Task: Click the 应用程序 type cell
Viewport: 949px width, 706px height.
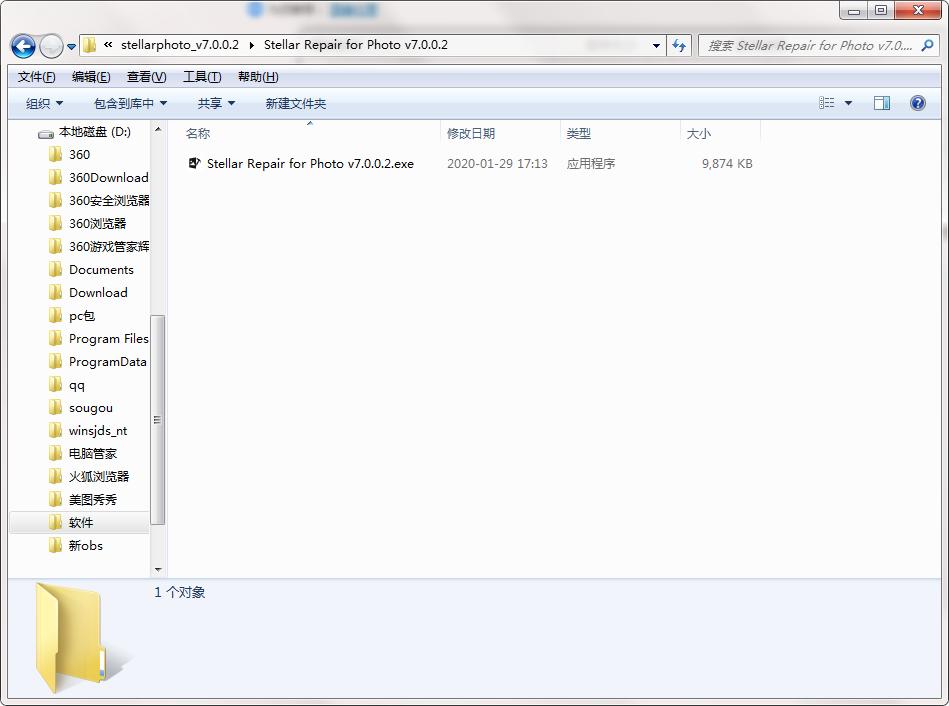Action: (x=591, y=163)
